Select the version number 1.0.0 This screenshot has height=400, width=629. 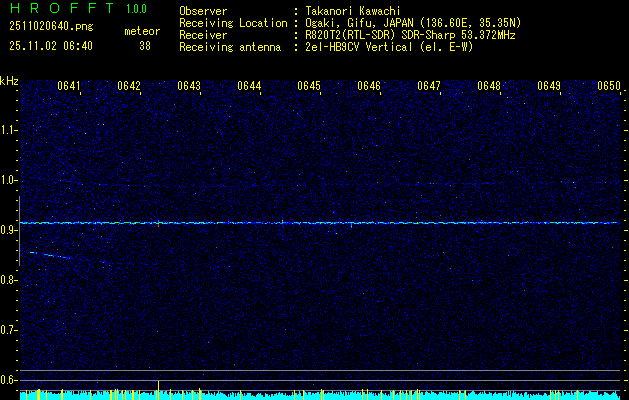(136, 9)
